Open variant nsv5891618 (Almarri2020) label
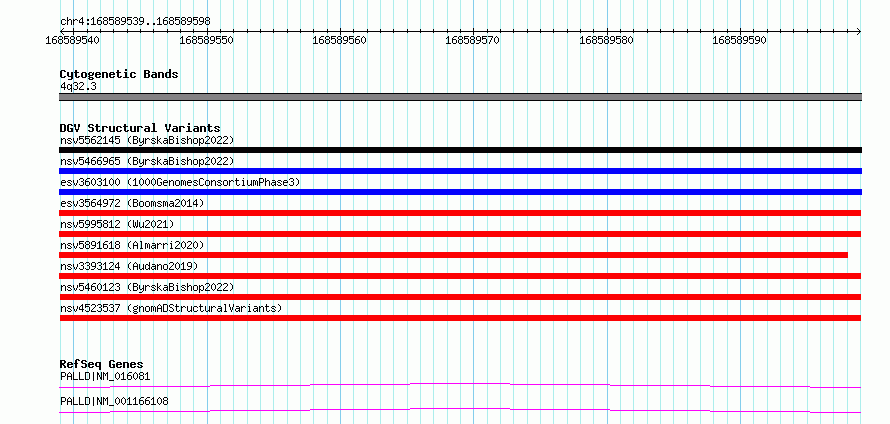Screen dimensions: 890x424 pos(132,245)
